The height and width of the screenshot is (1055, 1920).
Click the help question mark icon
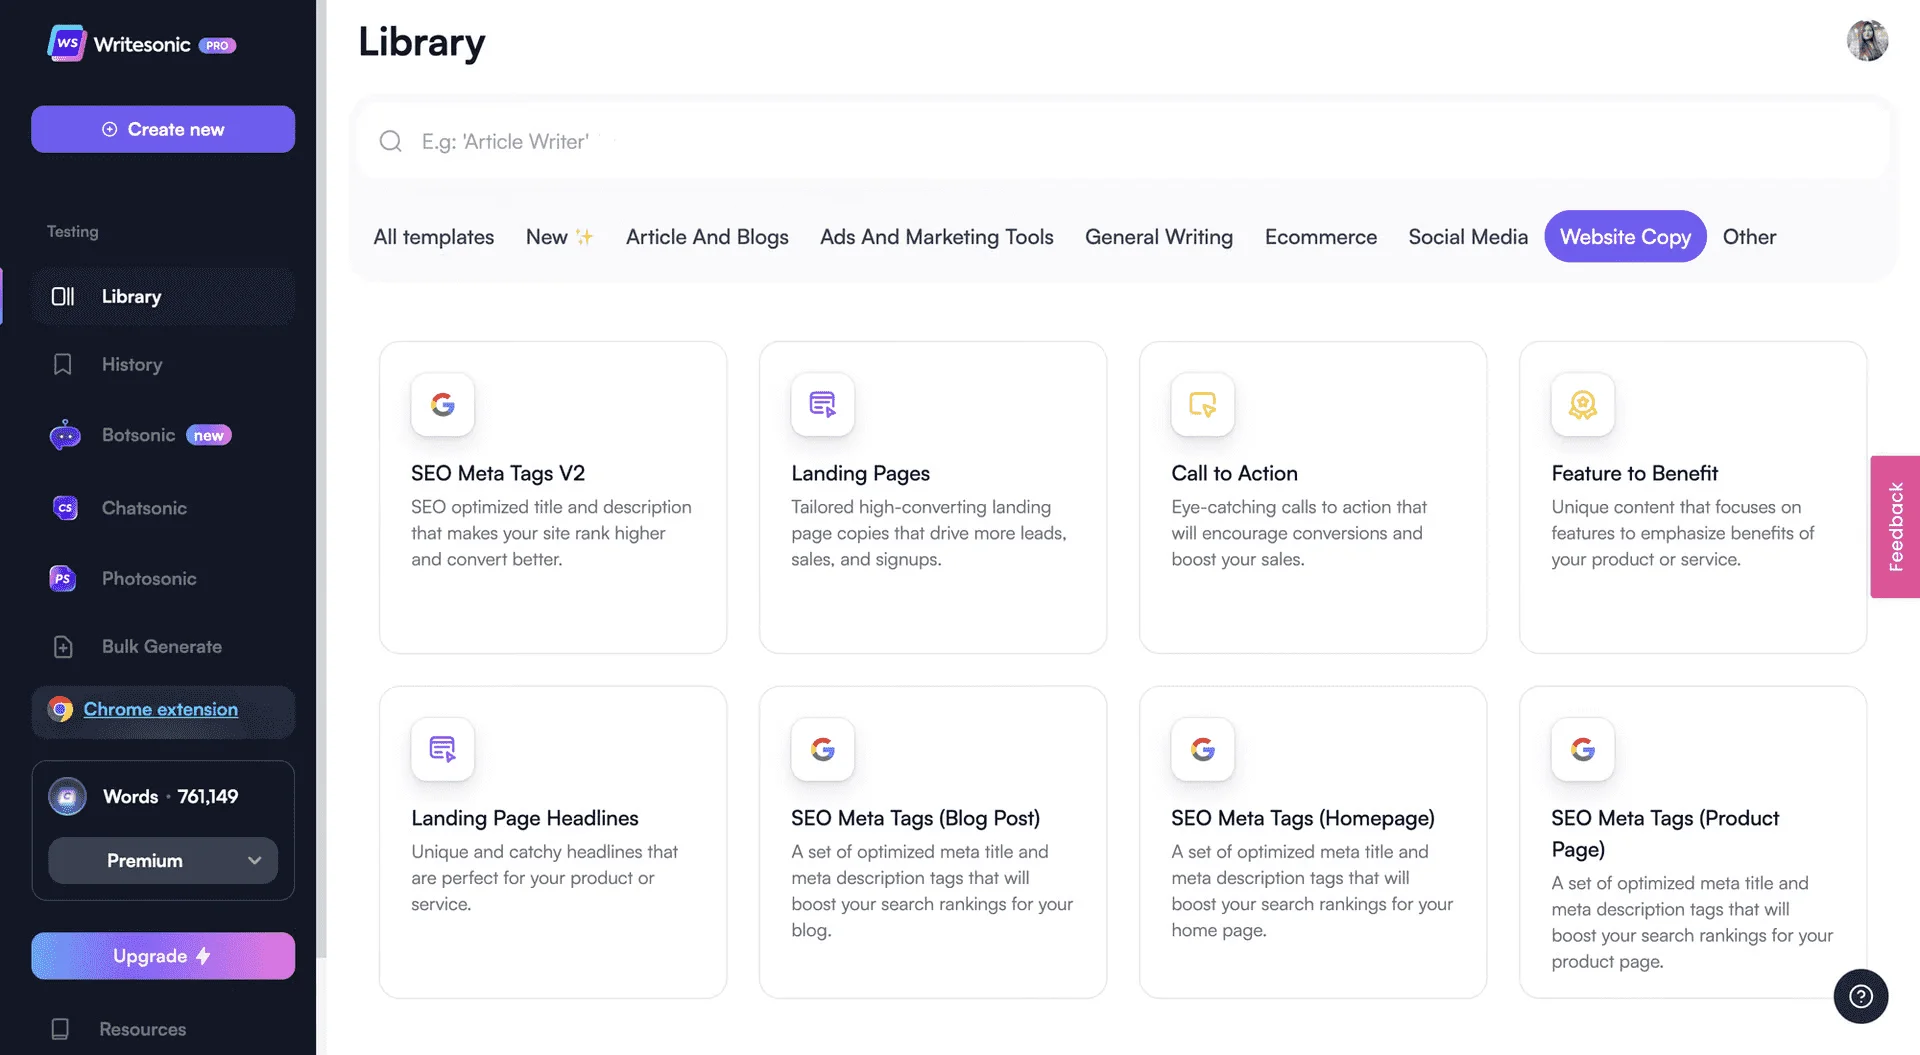tap(1860, 996)
